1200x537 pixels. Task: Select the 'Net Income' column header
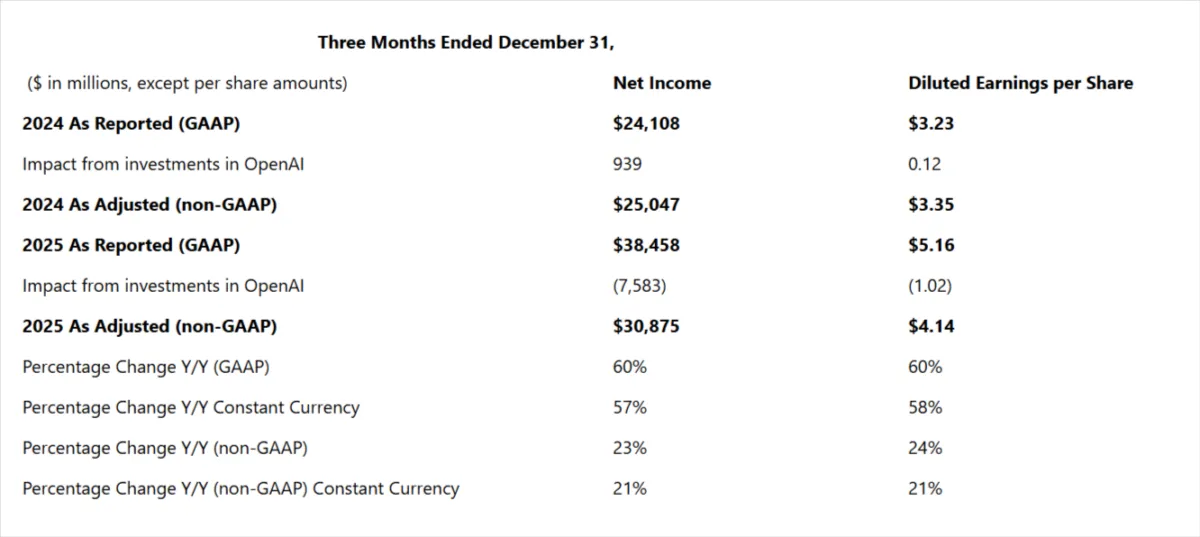coord(661,83)
